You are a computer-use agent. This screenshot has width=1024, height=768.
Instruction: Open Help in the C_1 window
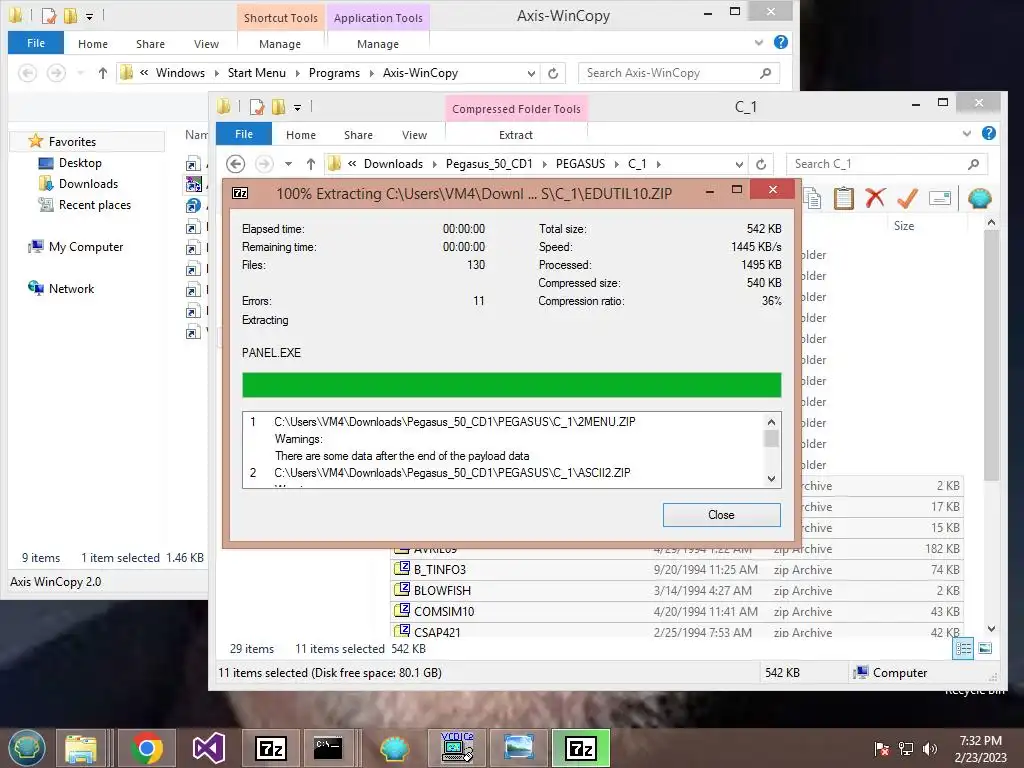click(x=989, y=133)
